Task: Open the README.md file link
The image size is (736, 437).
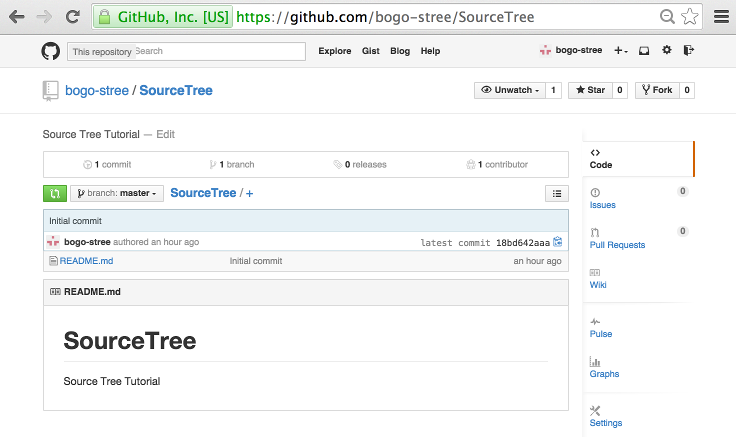Action: coord(86,261)
